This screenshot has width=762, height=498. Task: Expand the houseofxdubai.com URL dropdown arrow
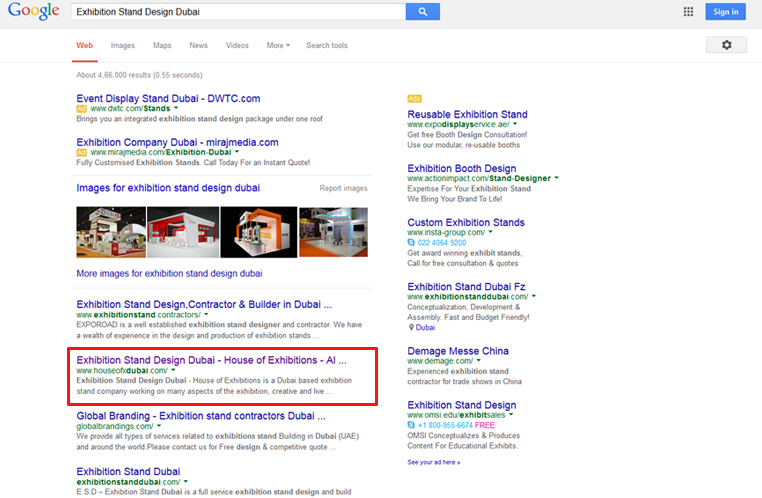tap(173, 370)
